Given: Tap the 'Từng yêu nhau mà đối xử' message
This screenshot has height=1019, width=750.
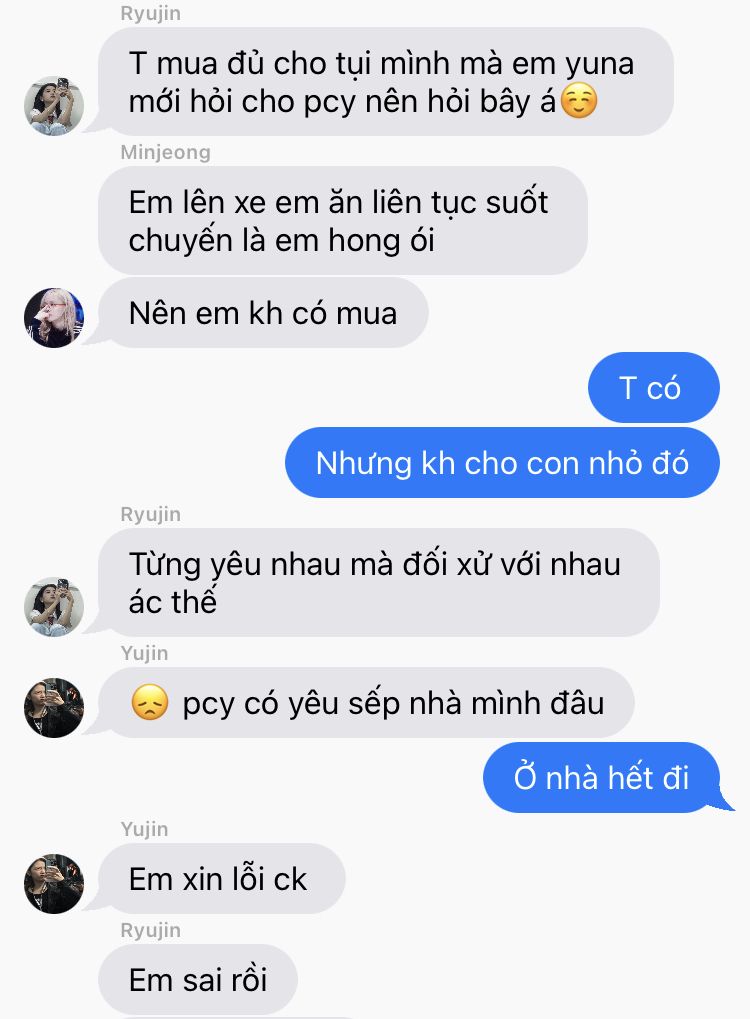Looking at the screenshot, I should (379, 582).
